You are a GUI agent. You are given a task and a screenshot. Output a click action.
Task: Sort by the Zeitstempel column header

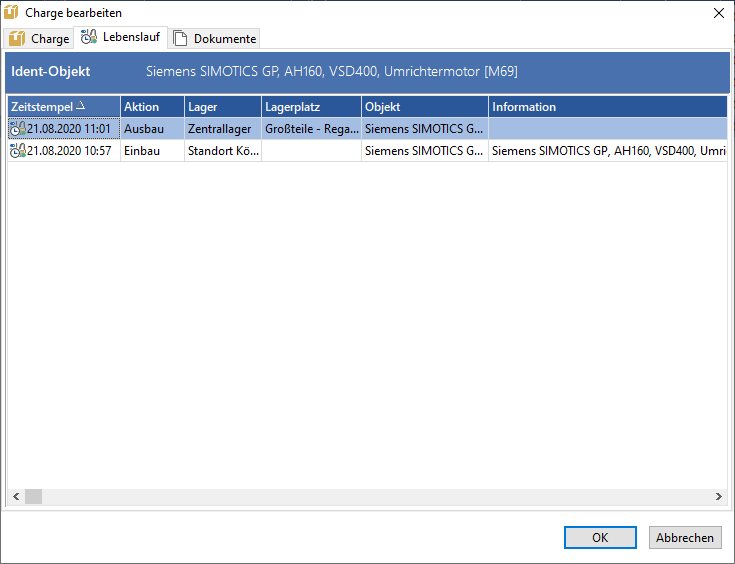pos(64,107)
